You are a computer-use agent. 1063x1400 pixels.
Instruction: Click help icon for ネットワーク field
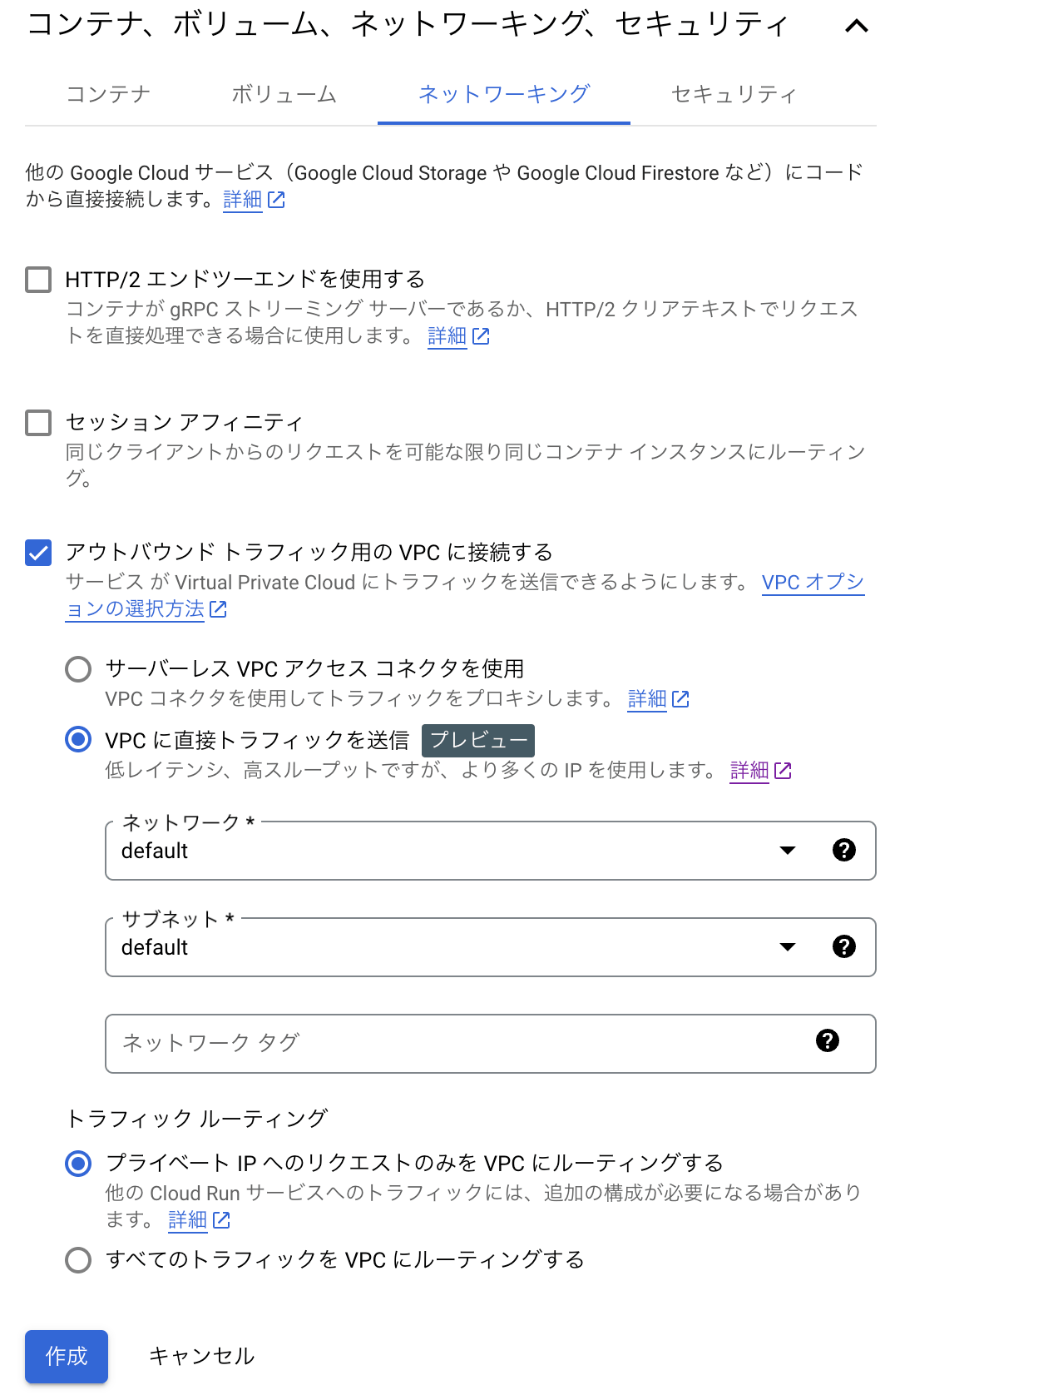click(844, 850)
